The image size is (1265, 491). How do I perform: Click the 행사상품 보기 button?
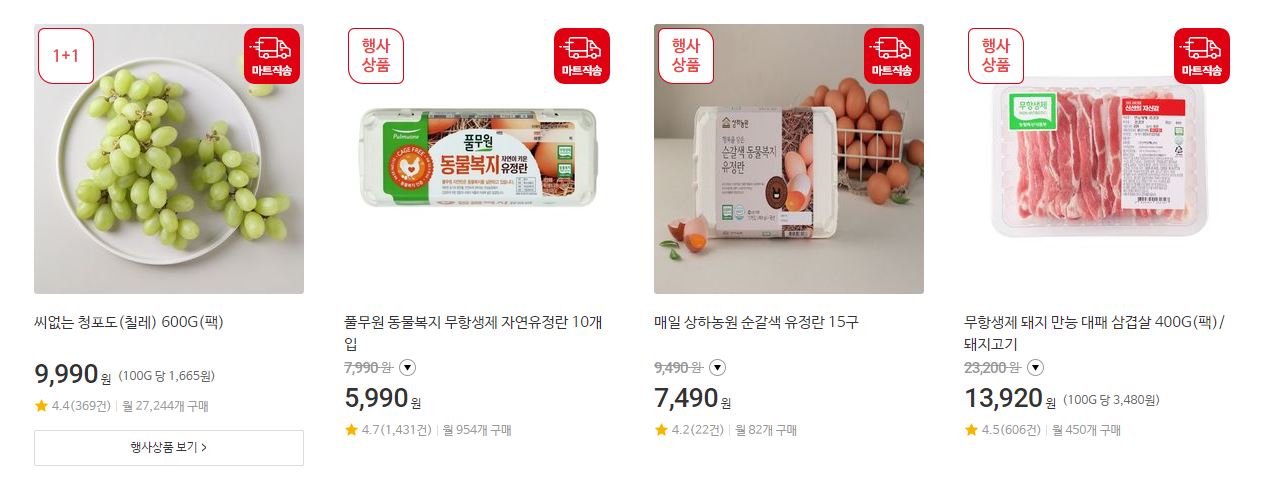(169, 448)
